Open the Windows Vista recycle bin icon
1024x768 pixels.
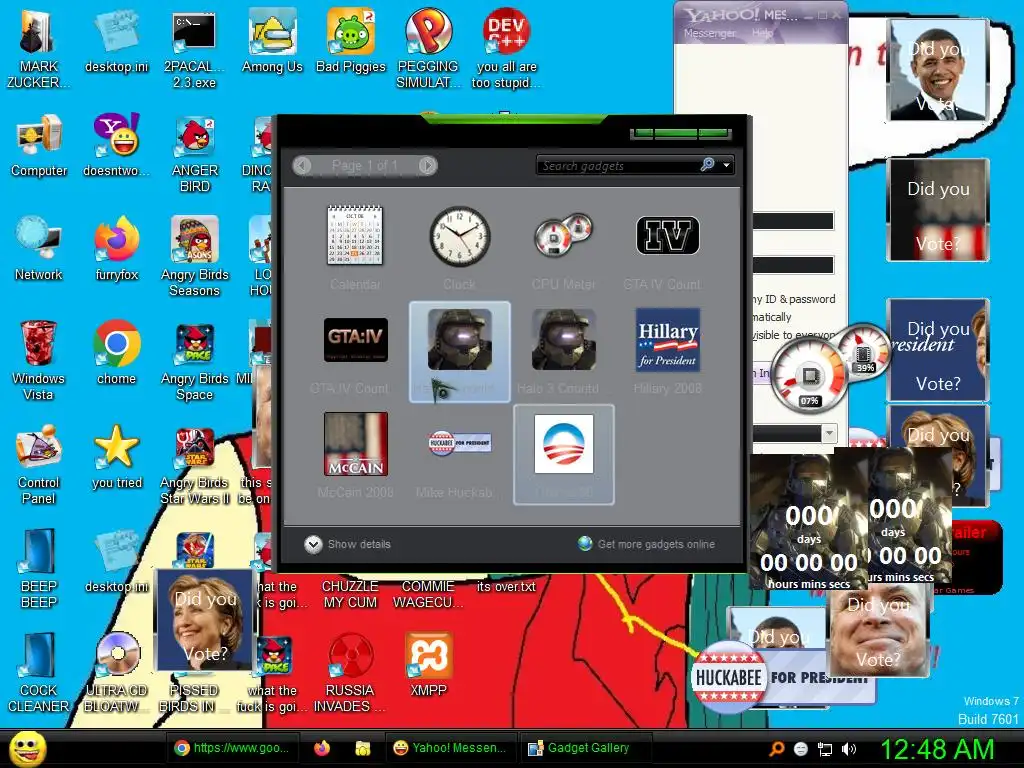point(39,360)
